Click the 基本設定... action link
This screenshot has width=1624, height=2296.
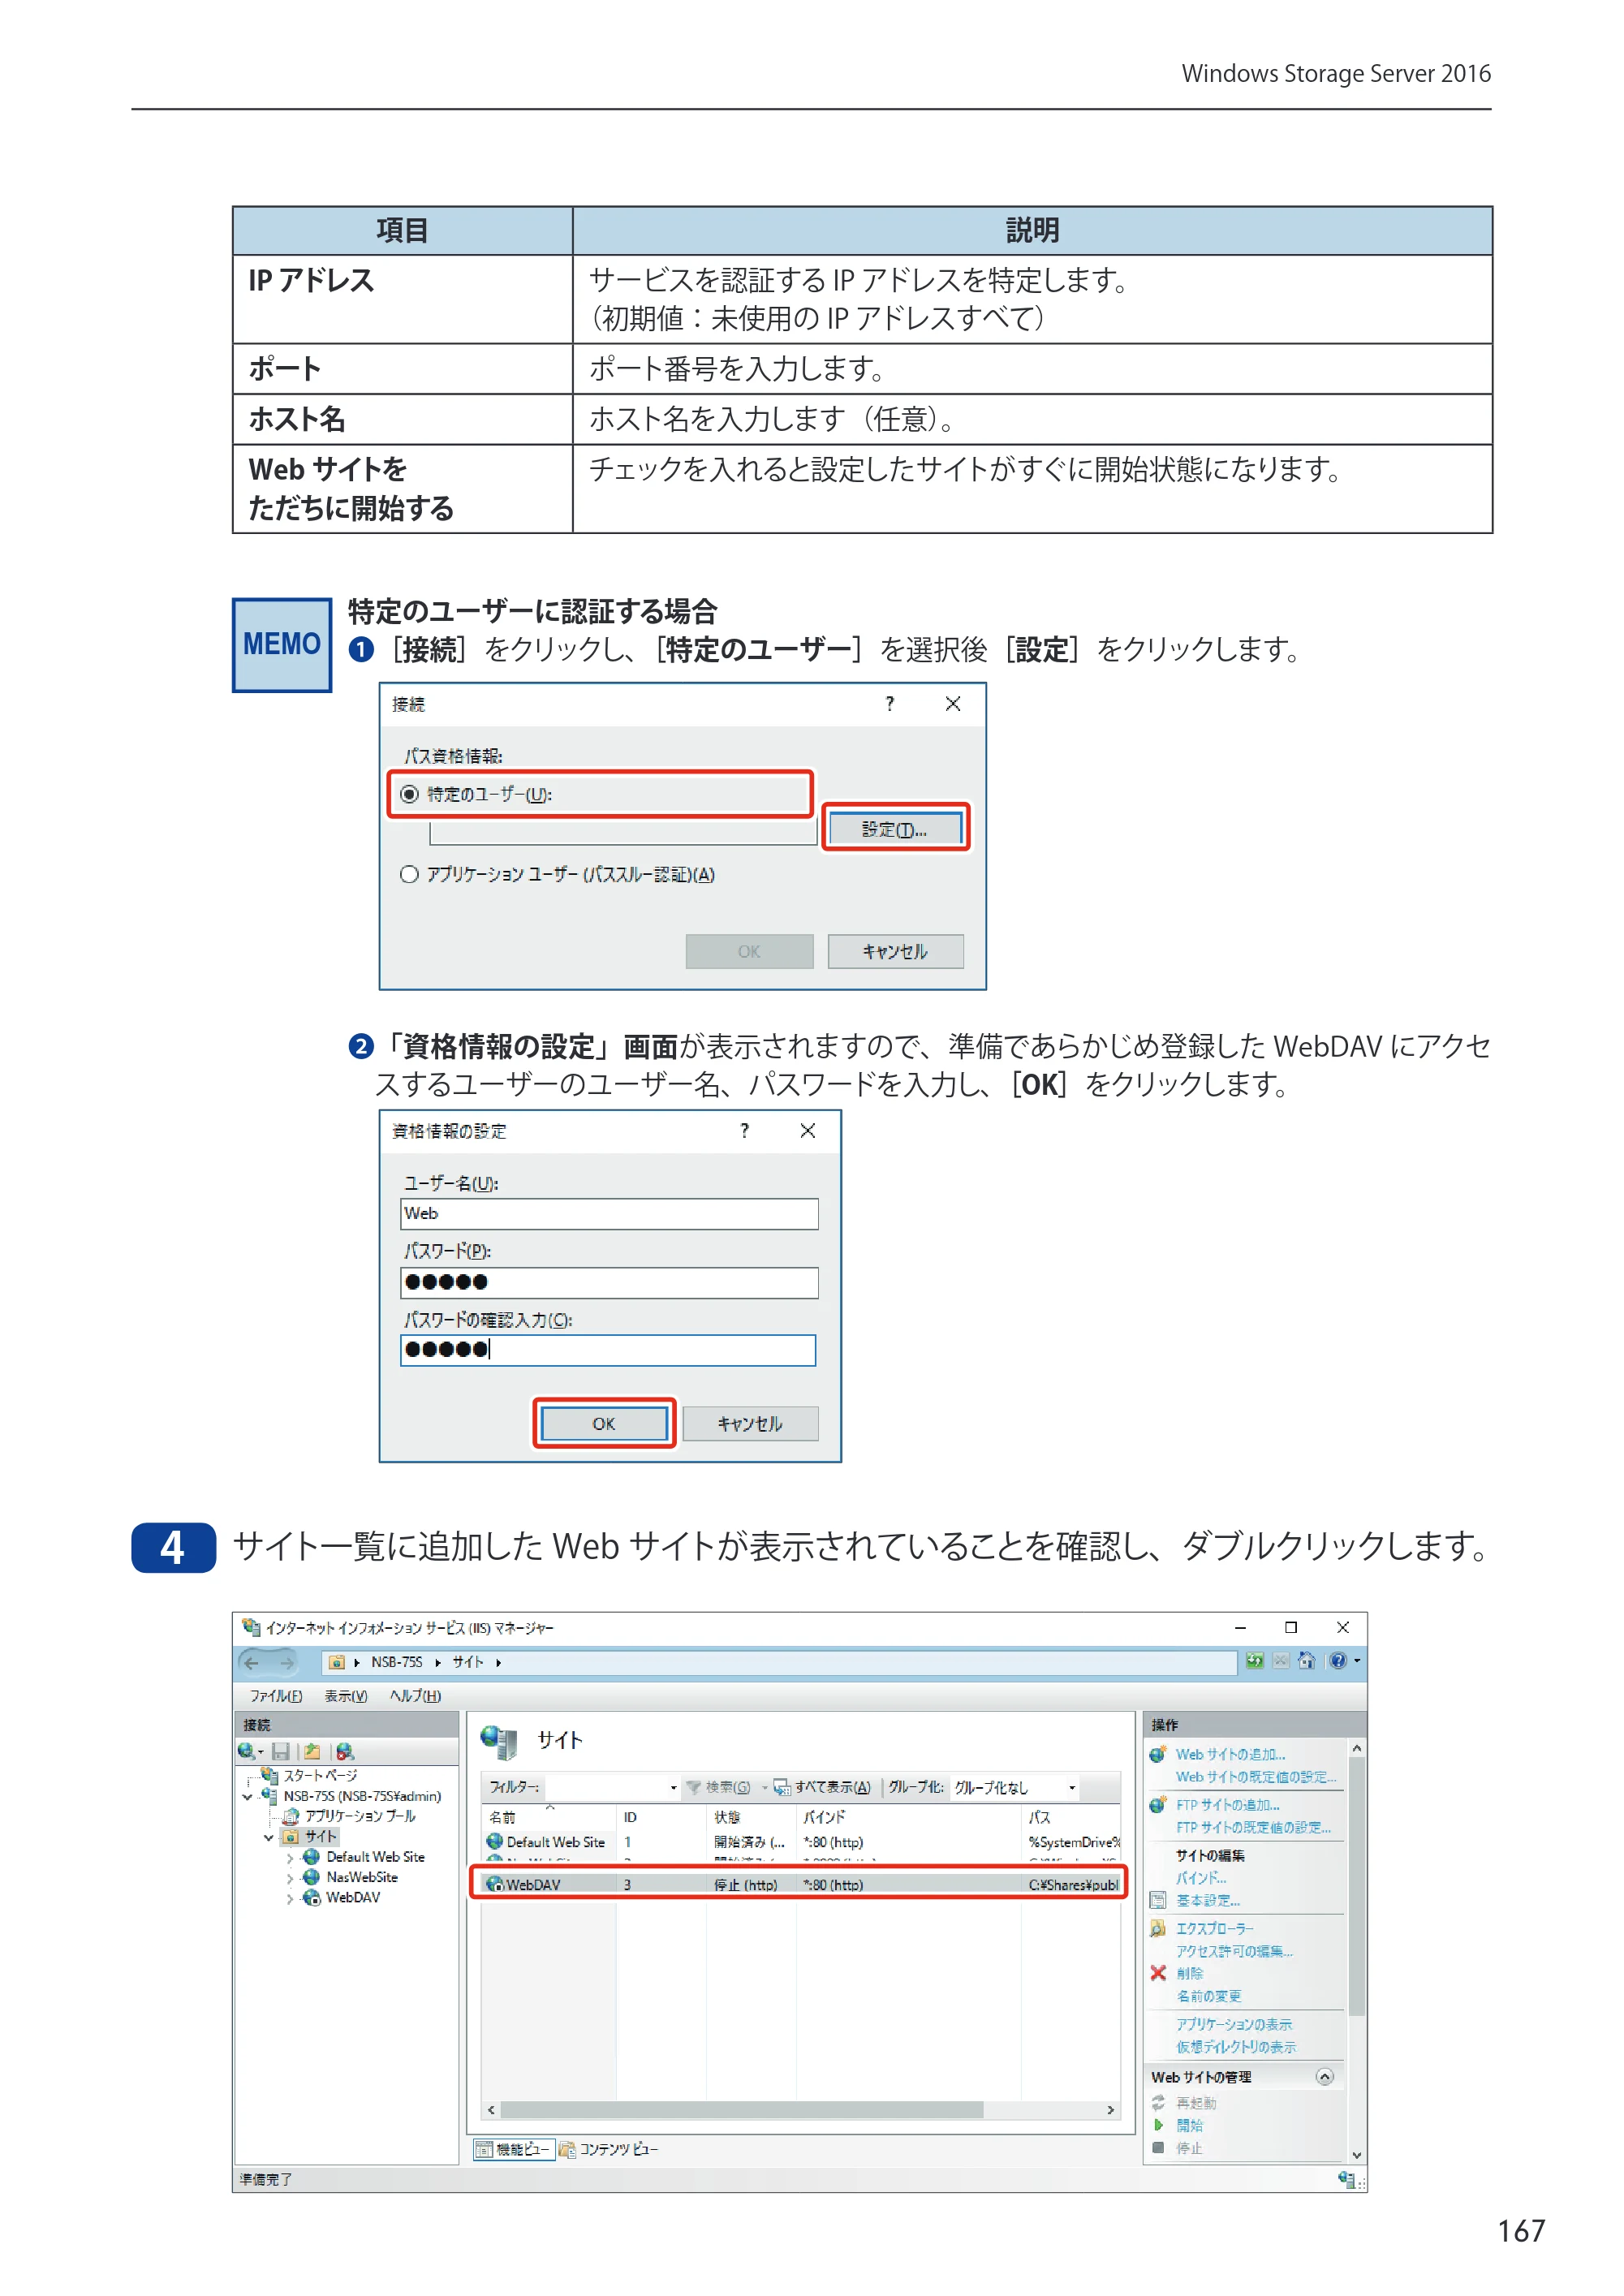coord(1208,1901)
